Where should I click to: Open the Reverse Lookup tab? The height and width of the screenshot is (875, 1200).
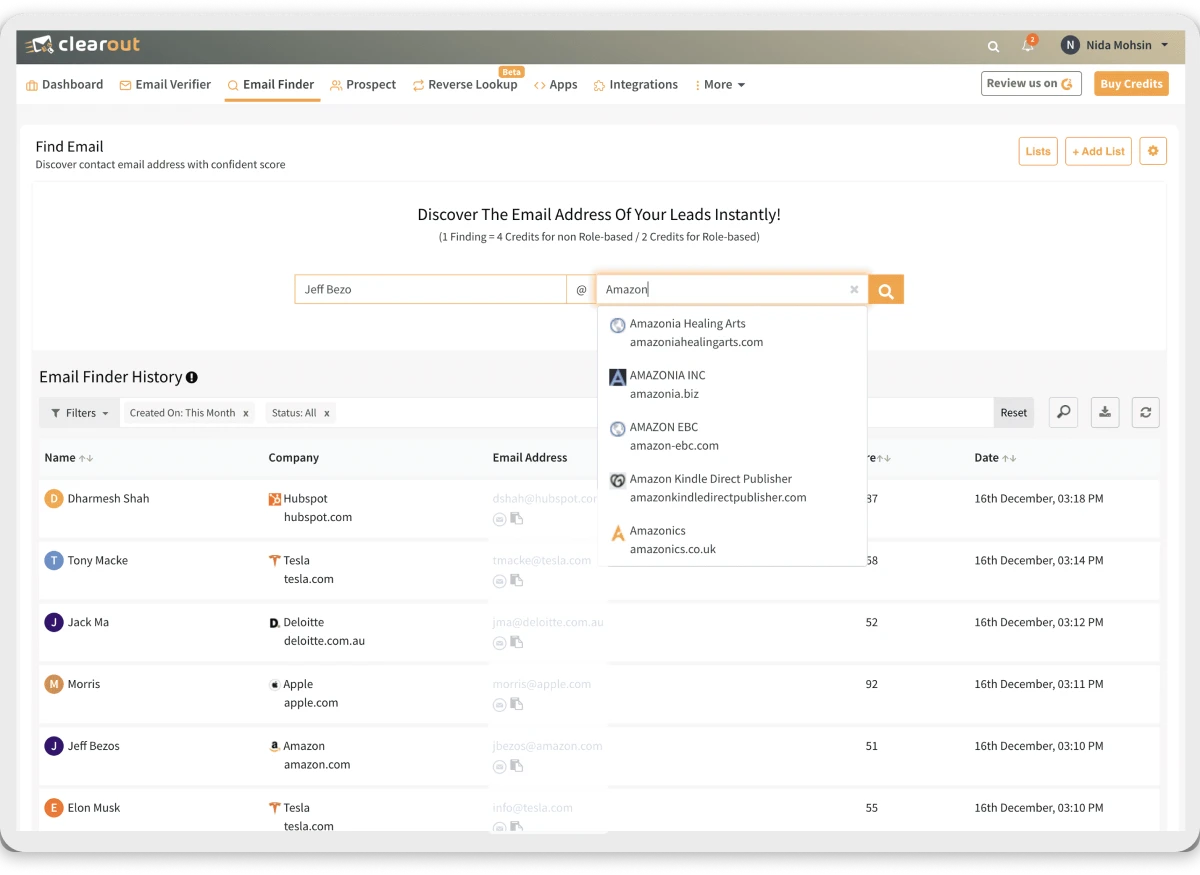[465, 85]
